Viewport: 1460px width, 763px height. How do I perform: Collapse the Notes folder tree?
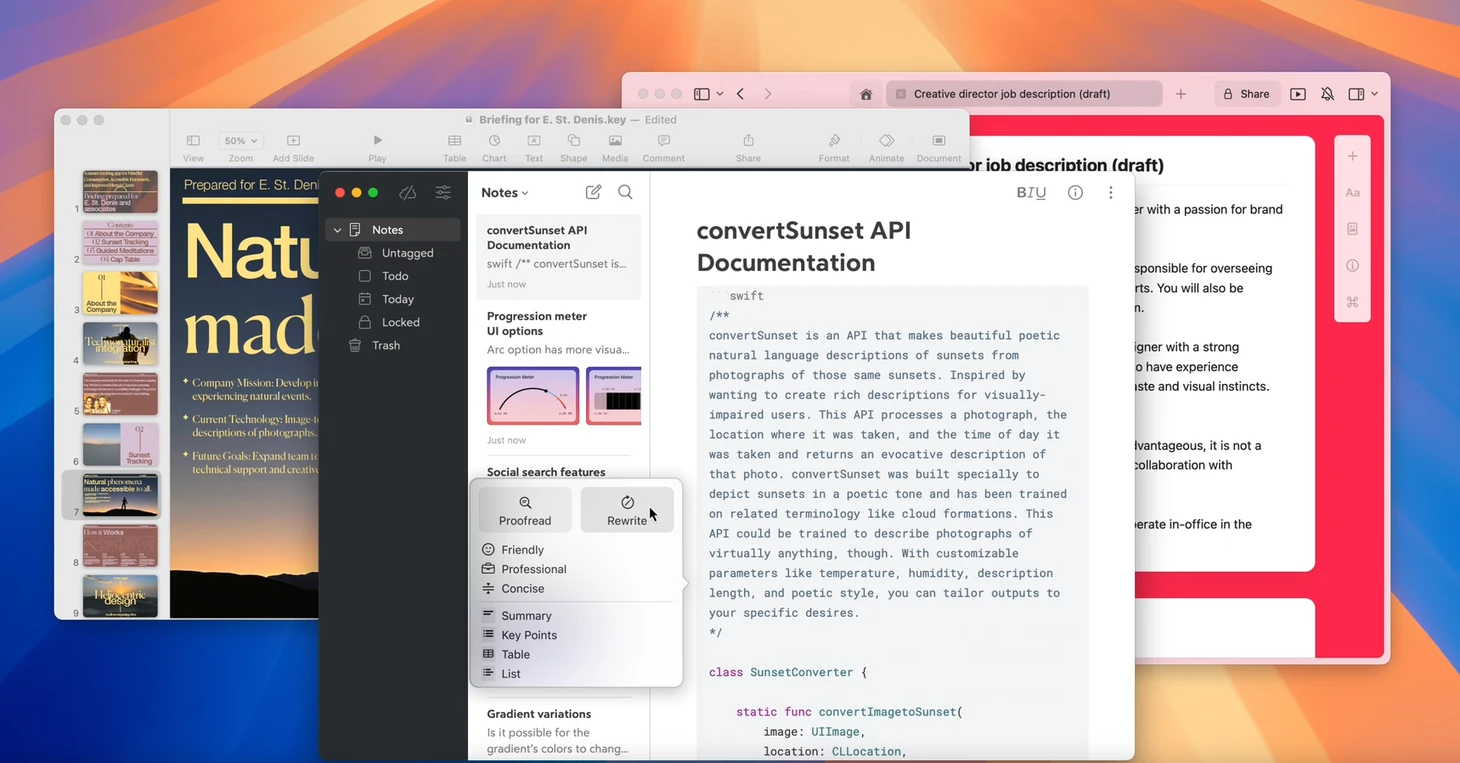[x=337, y=230]
